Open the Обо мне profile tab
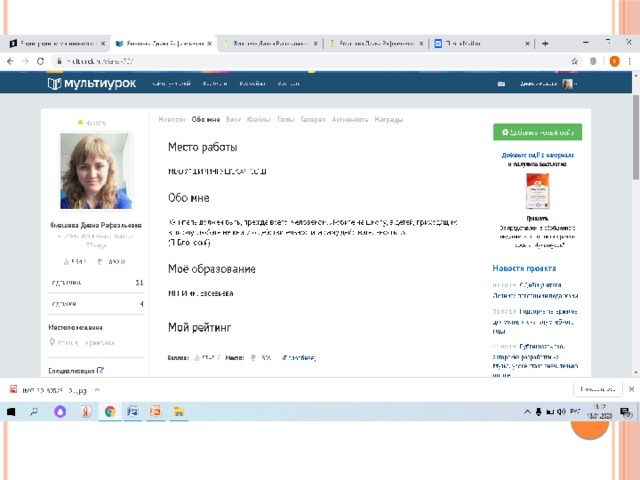Viewport: 640px width, 480px height. click(206, 120)
